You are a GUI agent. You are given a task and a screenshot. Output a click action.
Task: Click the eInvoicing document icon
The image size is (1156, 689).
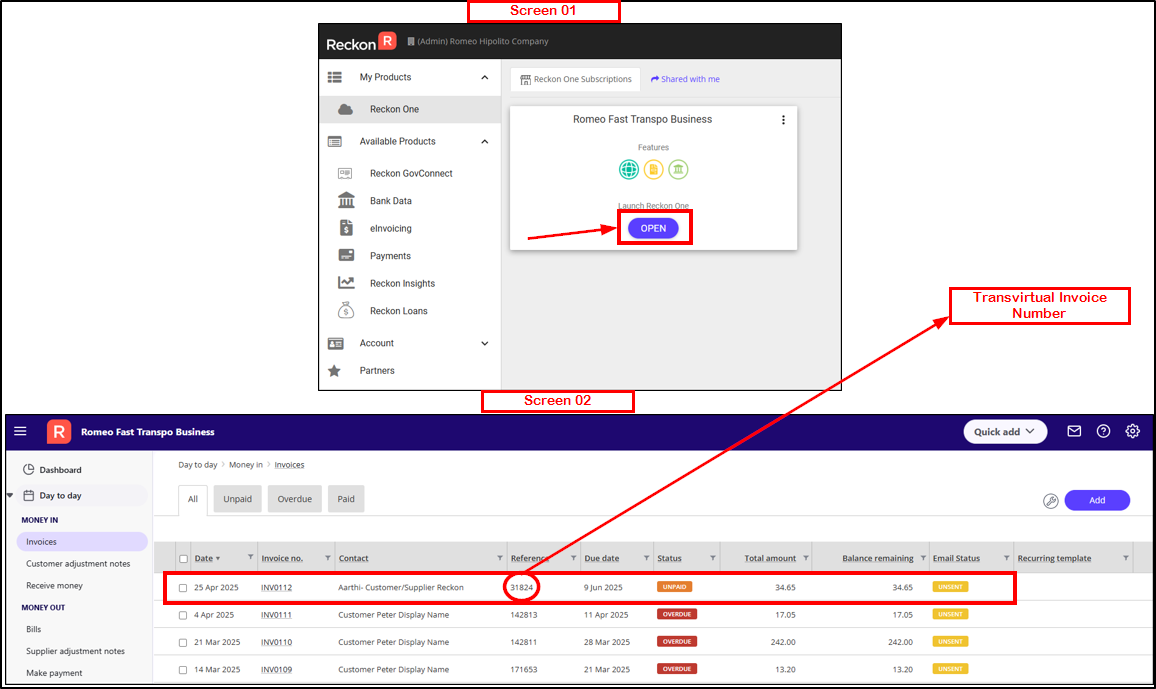pyautogui.click(x=346, y=228)
